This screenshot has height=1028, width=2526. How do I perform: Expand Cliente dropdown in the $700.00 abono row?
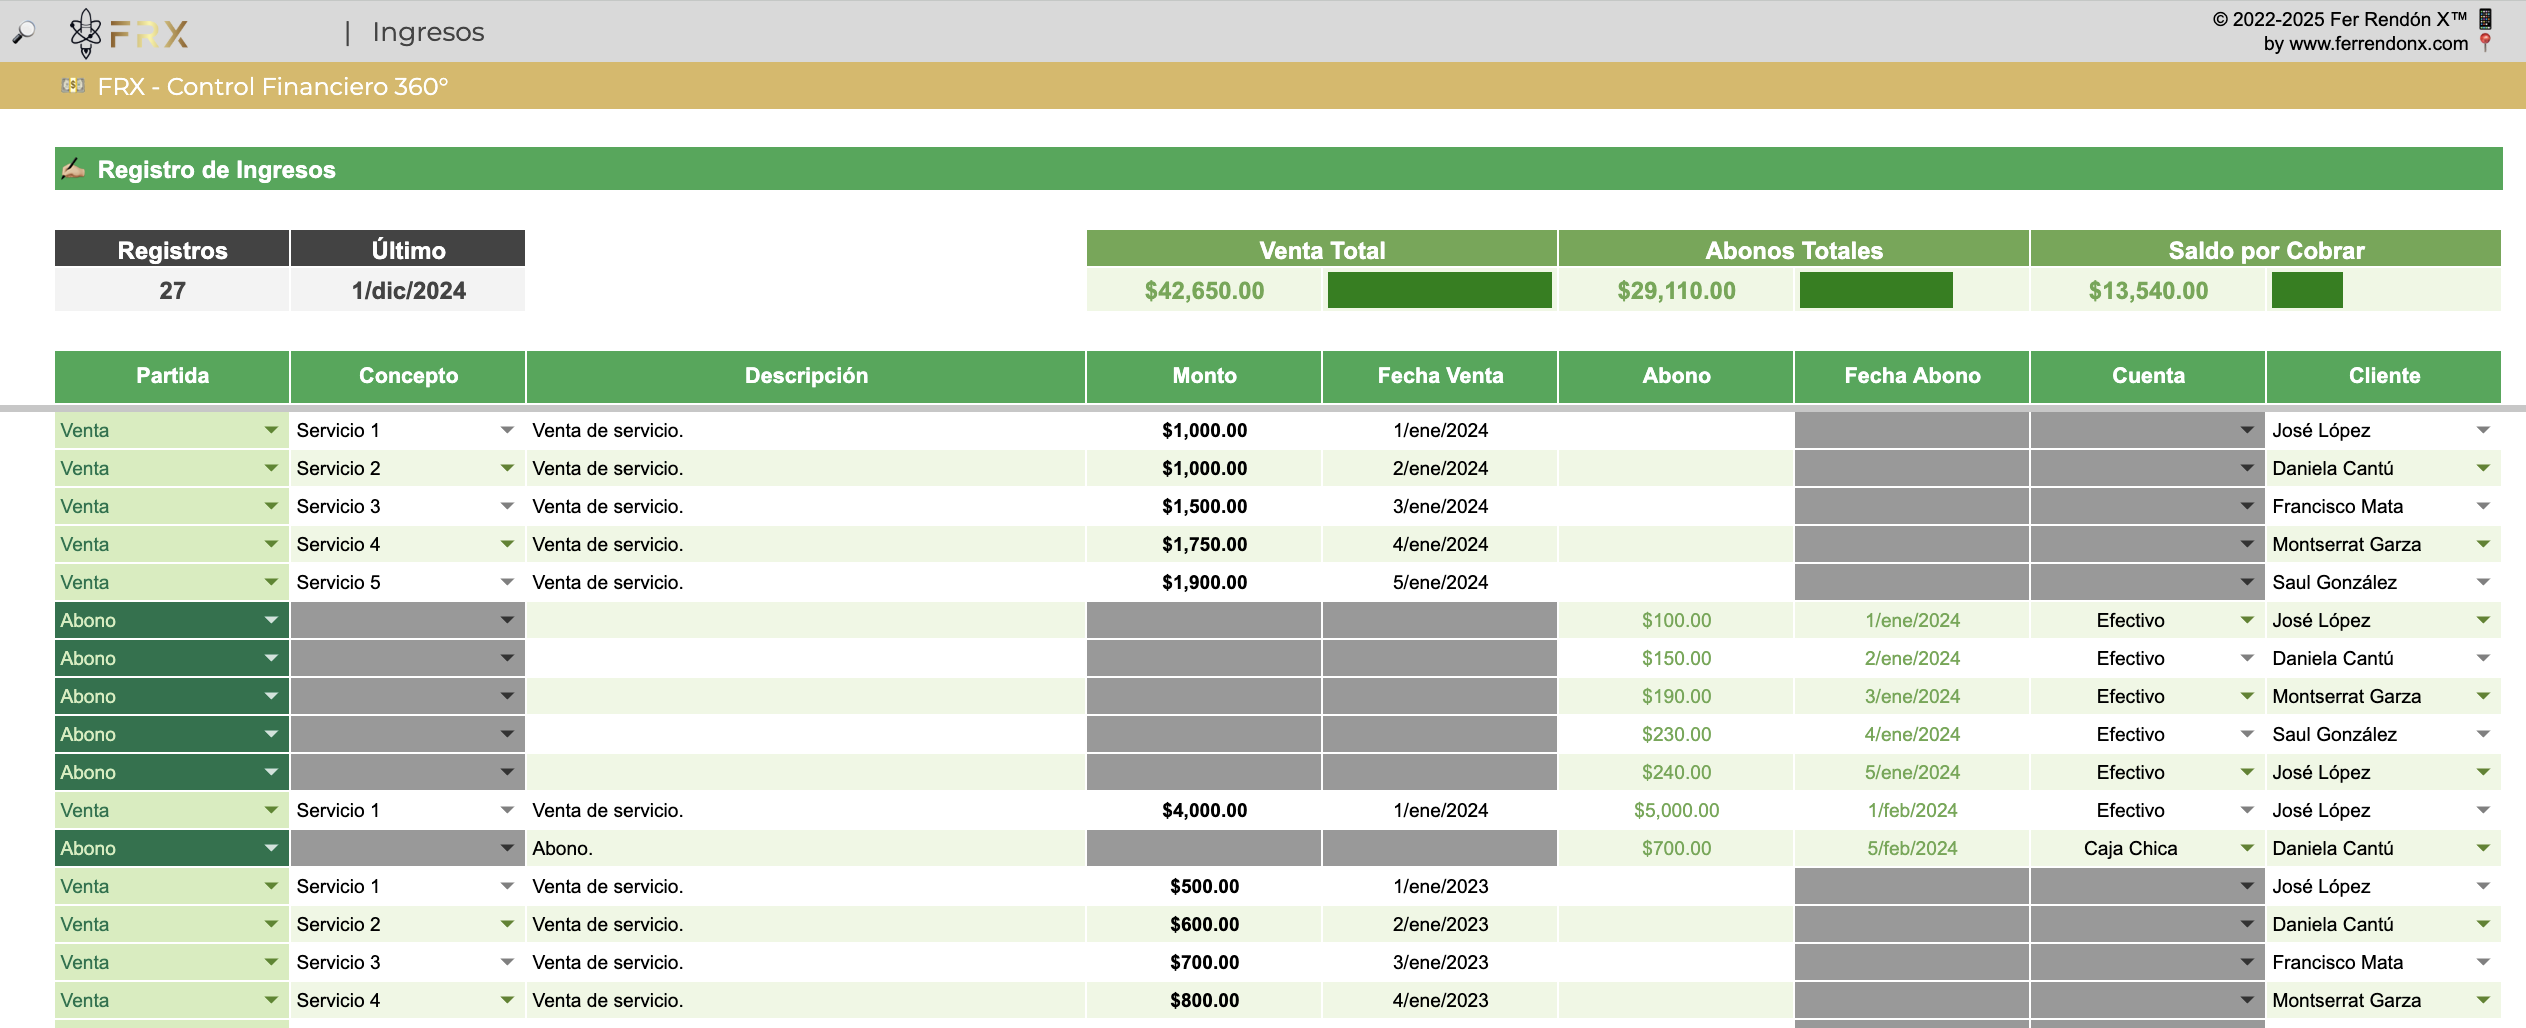[2483, 848]
